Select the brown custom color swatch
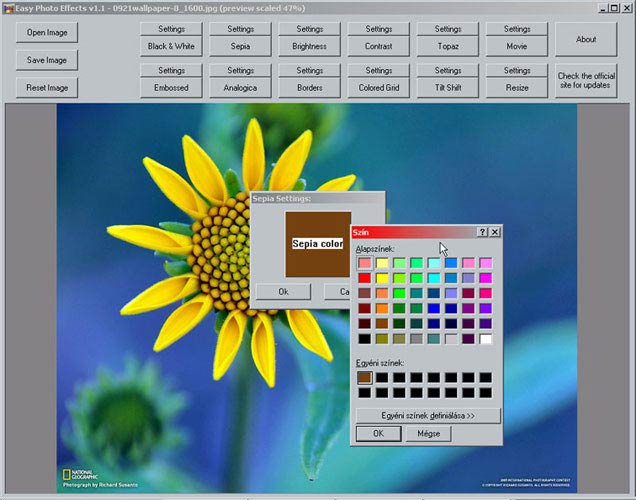This screenshot has width=636, height=500. point(365,378)
